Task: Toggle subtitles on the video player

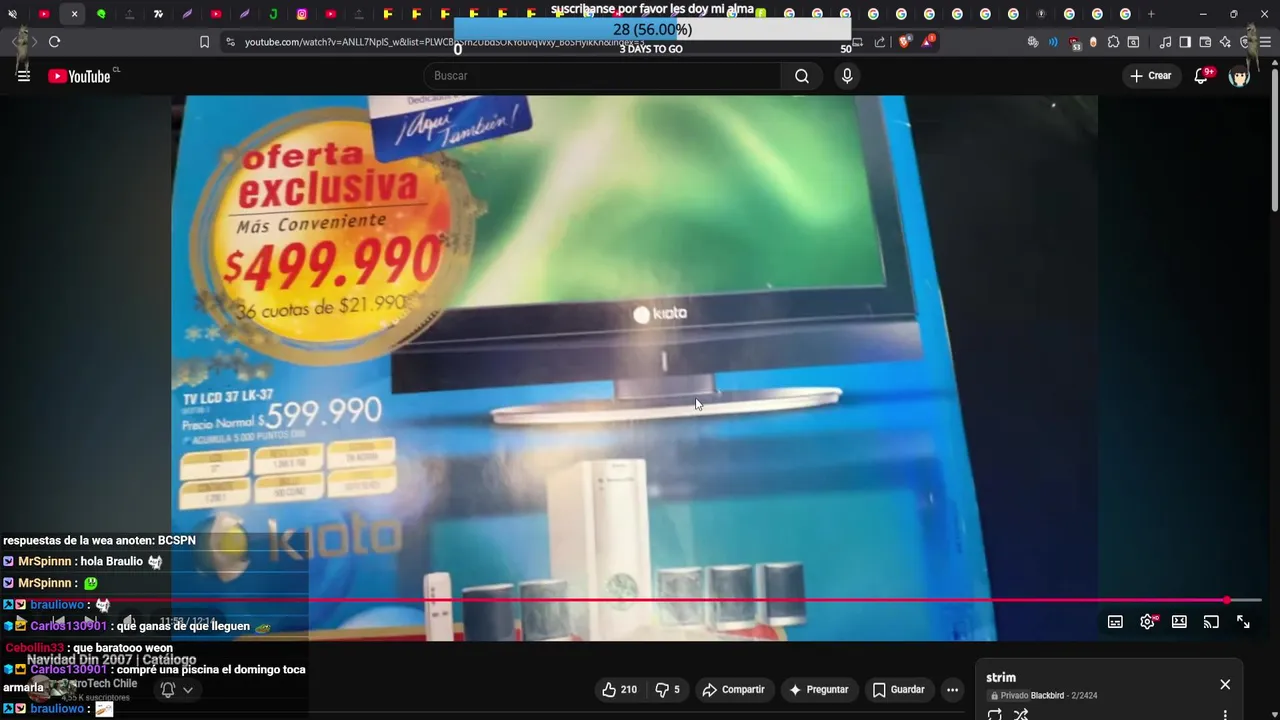Action: (1115, 622)
